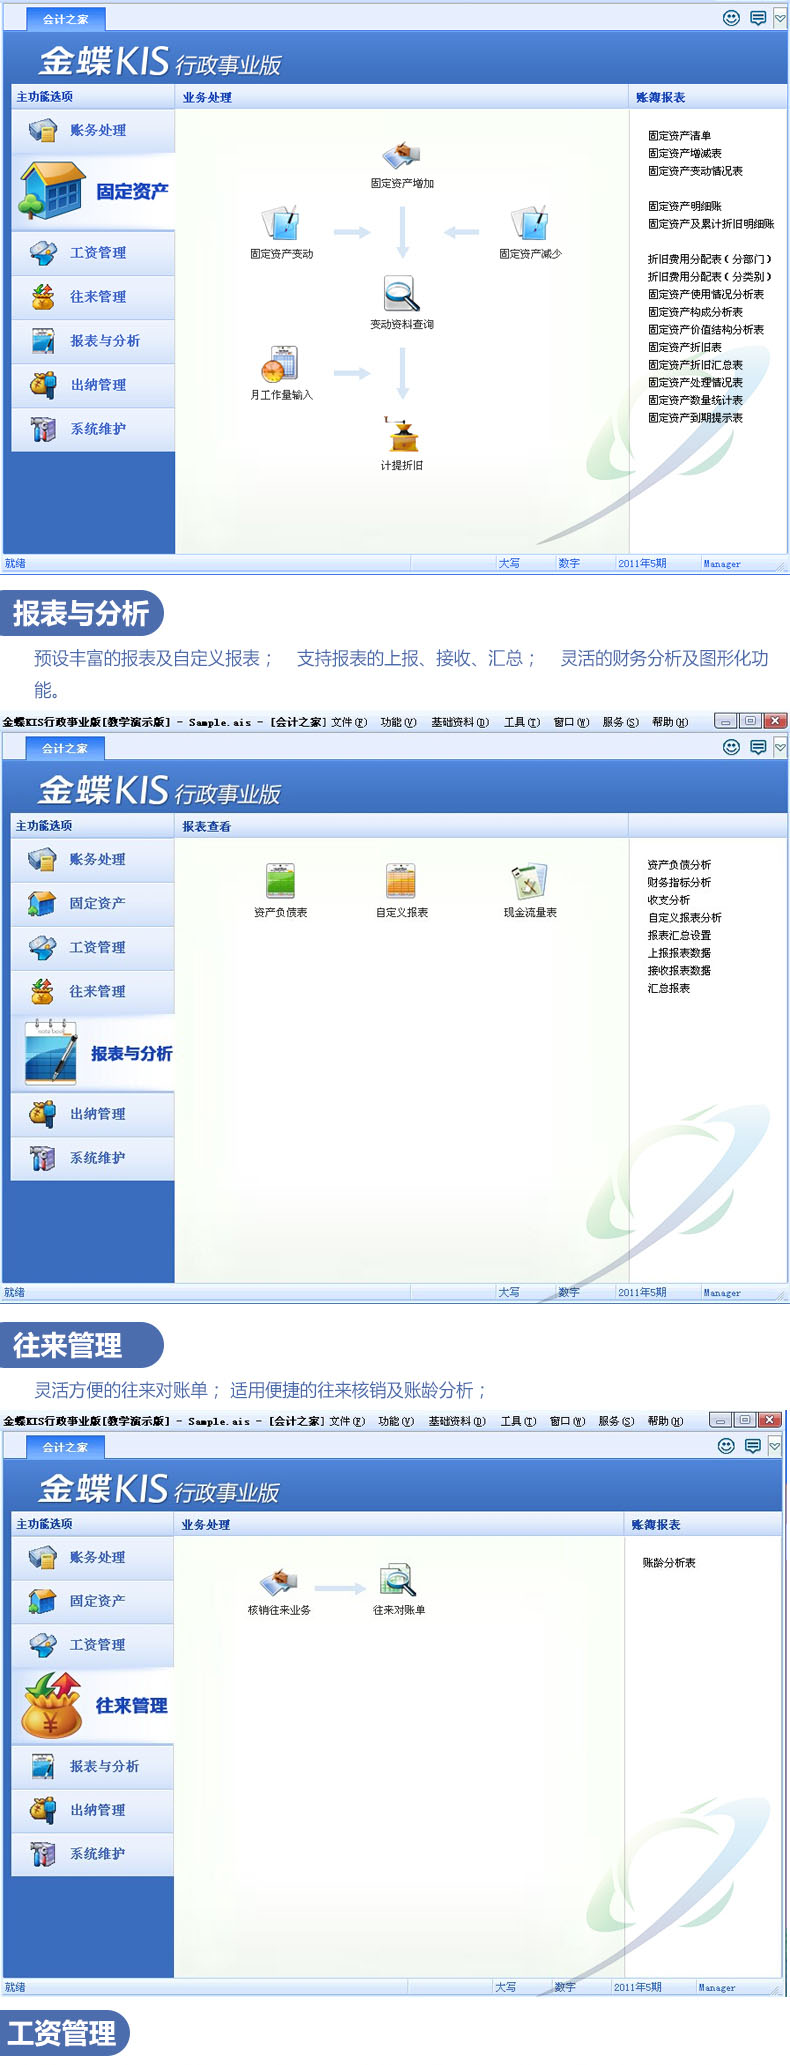Expand the top-right dropdown arrow in 固定资产 window
Viewport: 790px width, 2065px height.
coord(780,18)
